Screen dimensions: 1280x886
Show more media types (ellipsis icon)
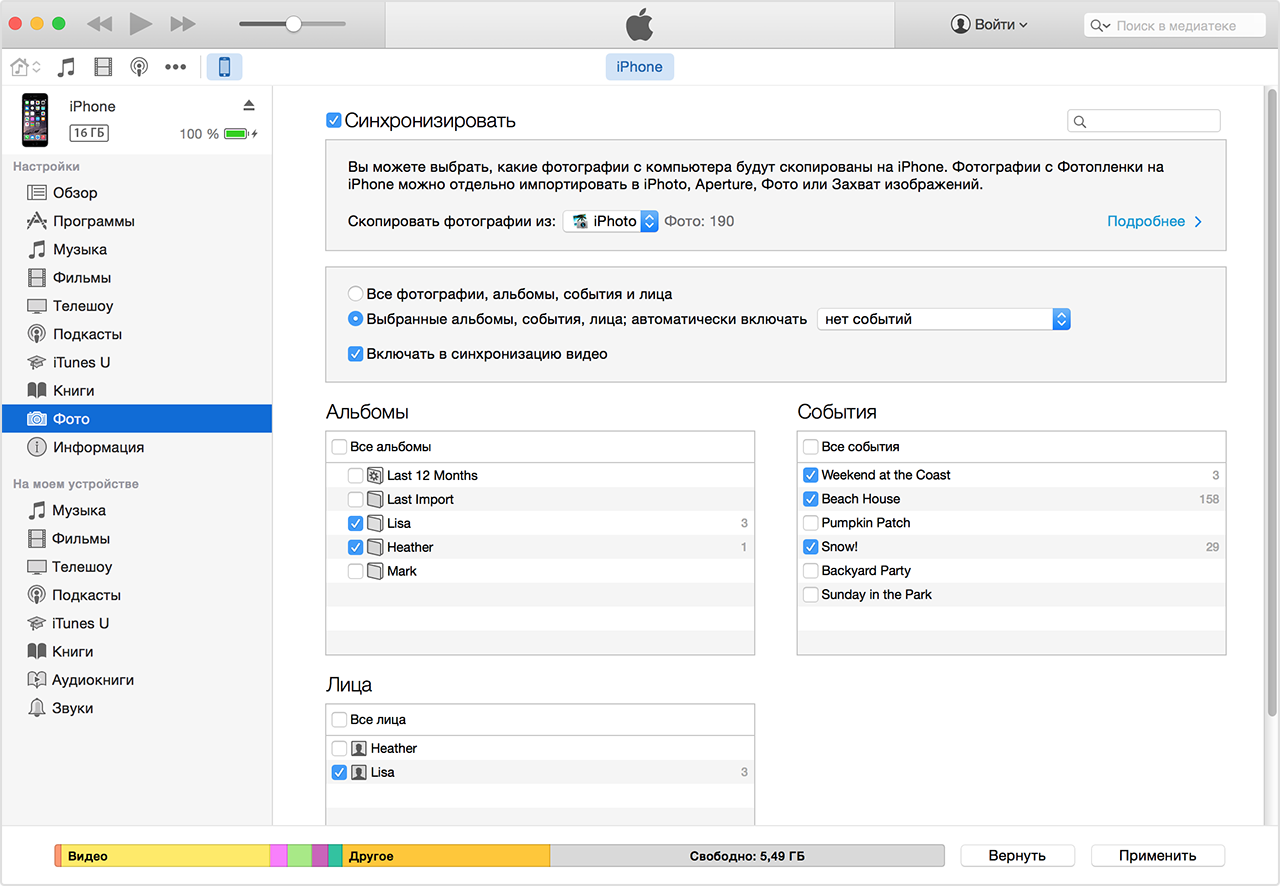tap(176, 67)
